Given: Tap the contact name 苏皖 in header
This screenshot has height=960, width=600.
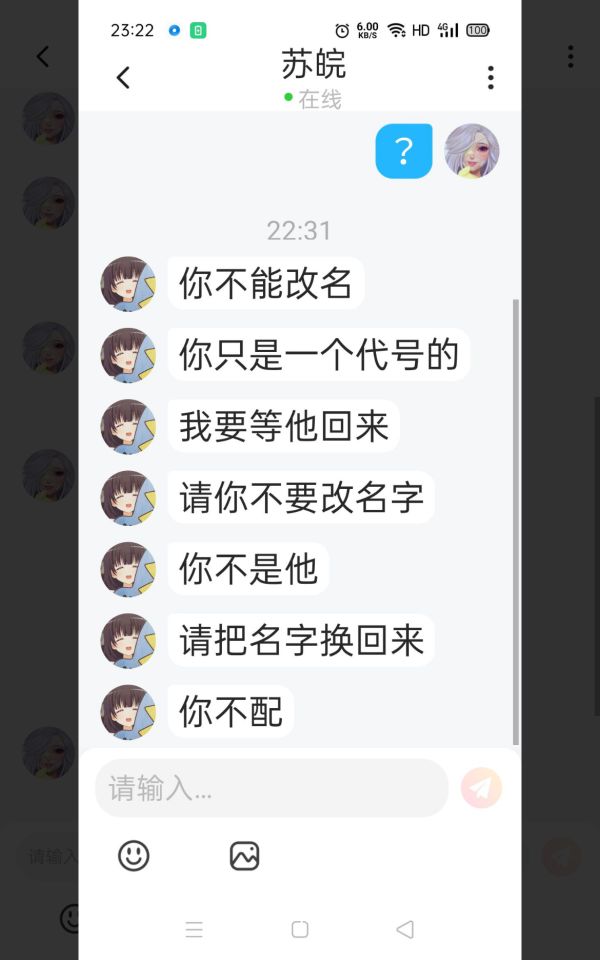Looking at the screenshot, I should (x=313, y=64).
